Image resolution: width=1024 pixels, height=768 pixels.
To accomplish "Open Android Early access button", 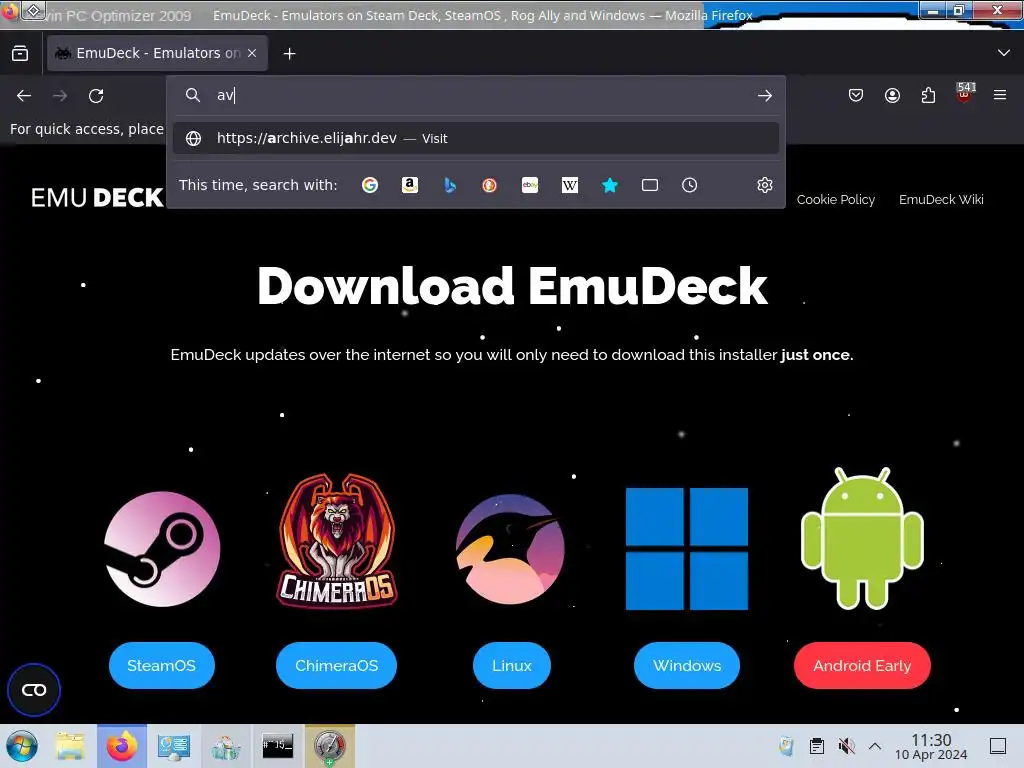I will tap(862, 665).
